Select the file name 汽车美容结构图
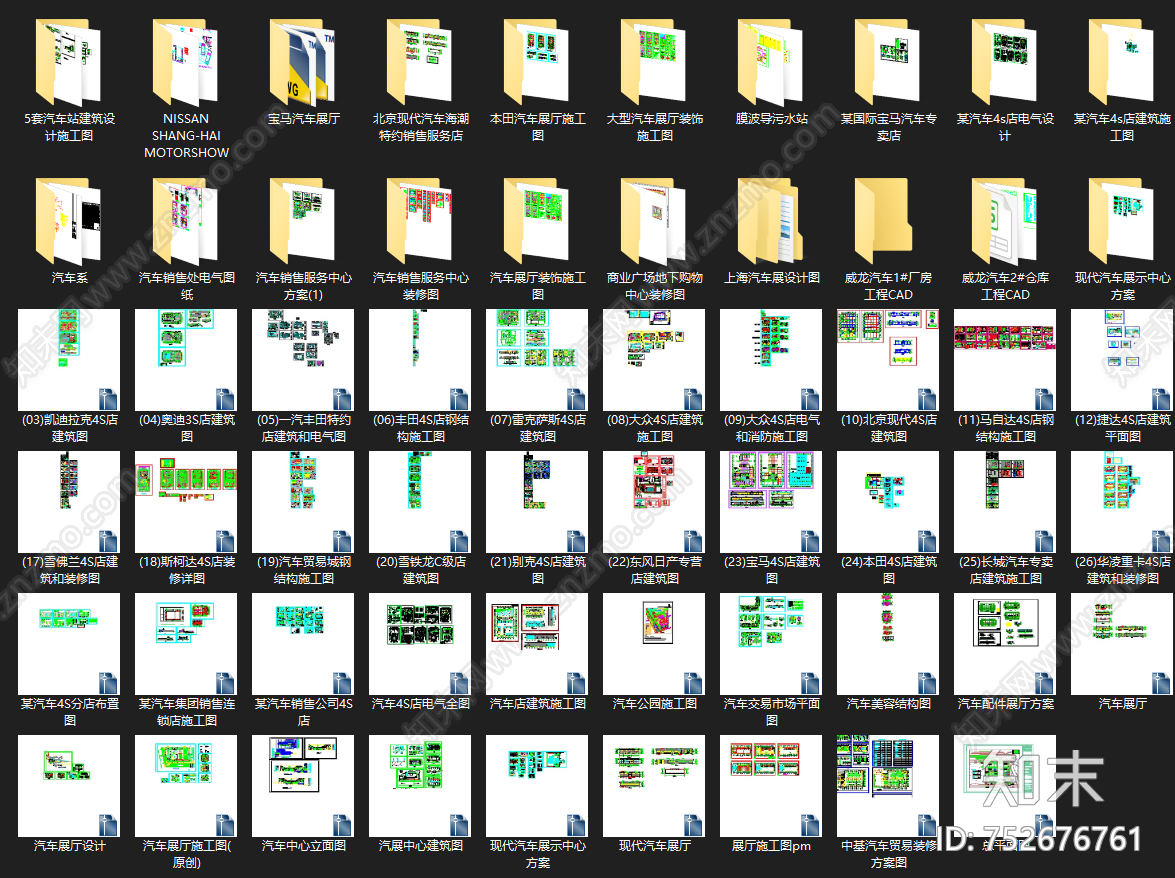 pos(889,703)
